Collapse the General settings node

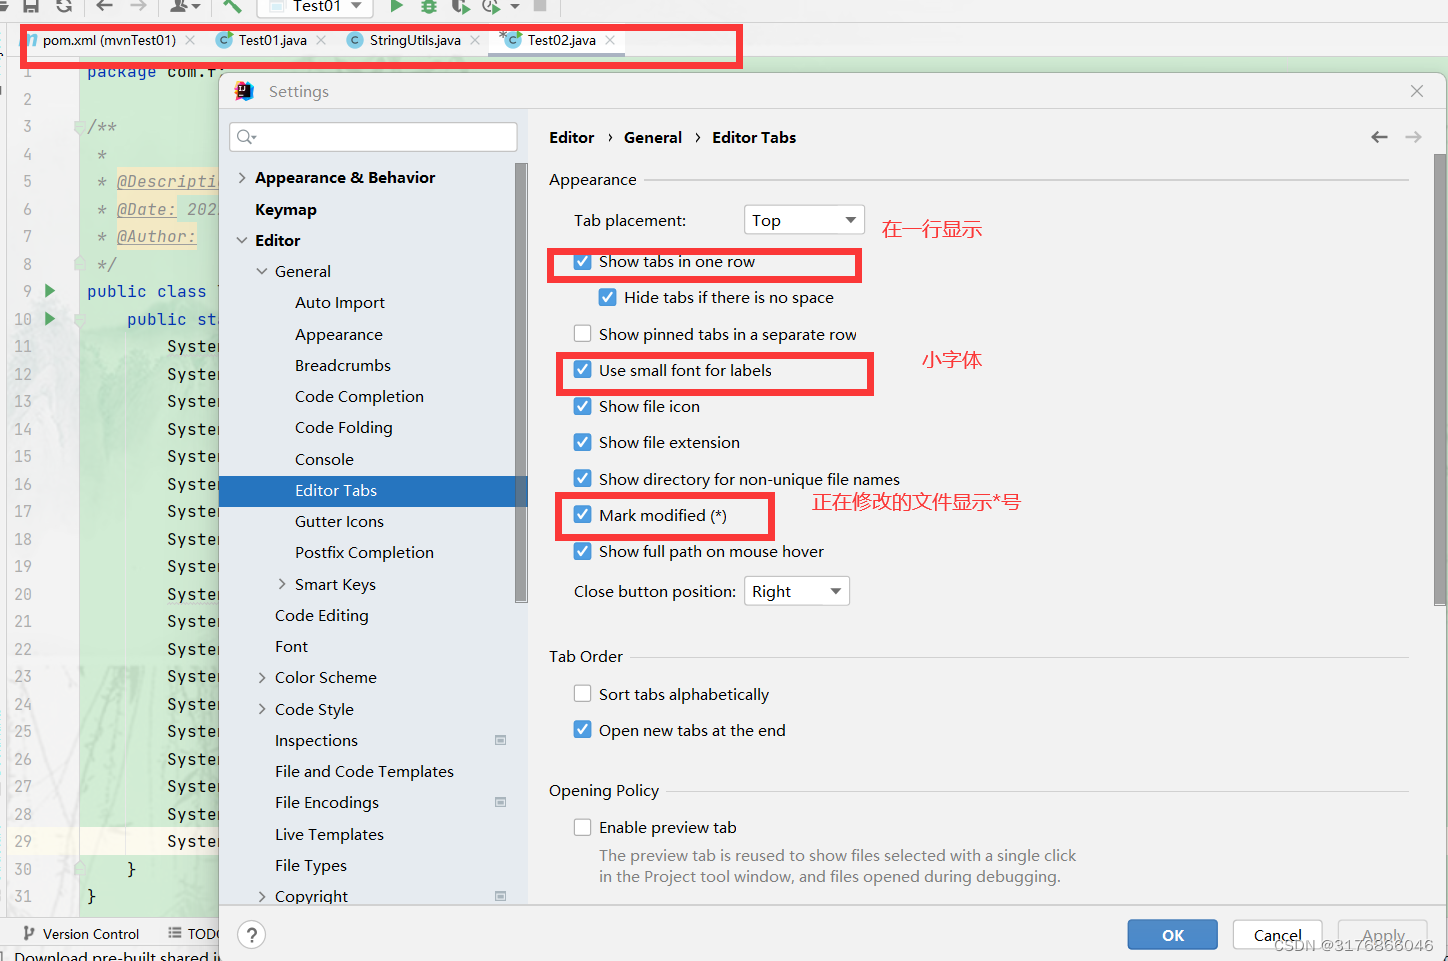pos(262,271)
